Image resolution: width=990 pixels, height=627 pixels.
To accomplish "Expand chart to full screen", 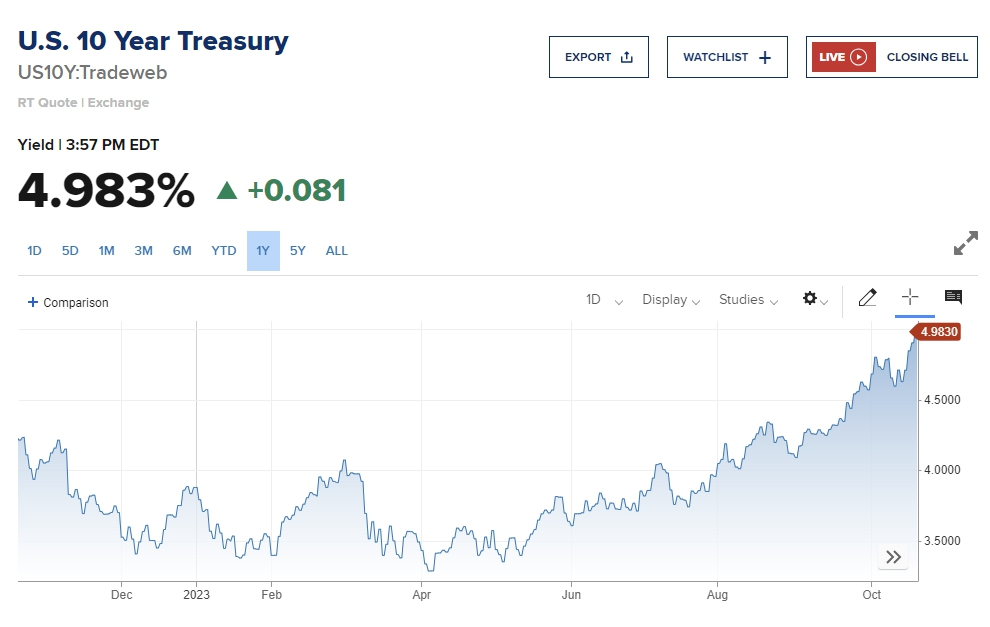I will (965, 243).
